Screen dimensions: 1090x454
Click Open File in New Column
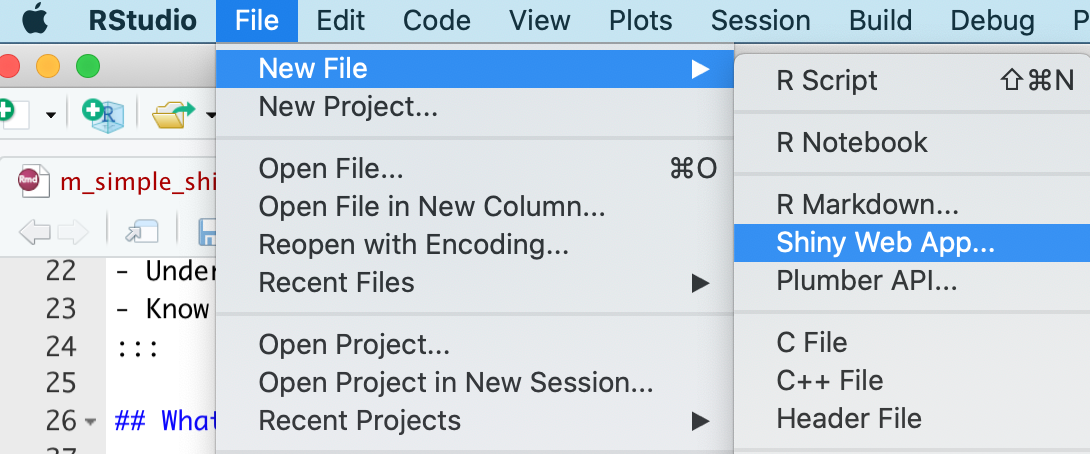431,207
